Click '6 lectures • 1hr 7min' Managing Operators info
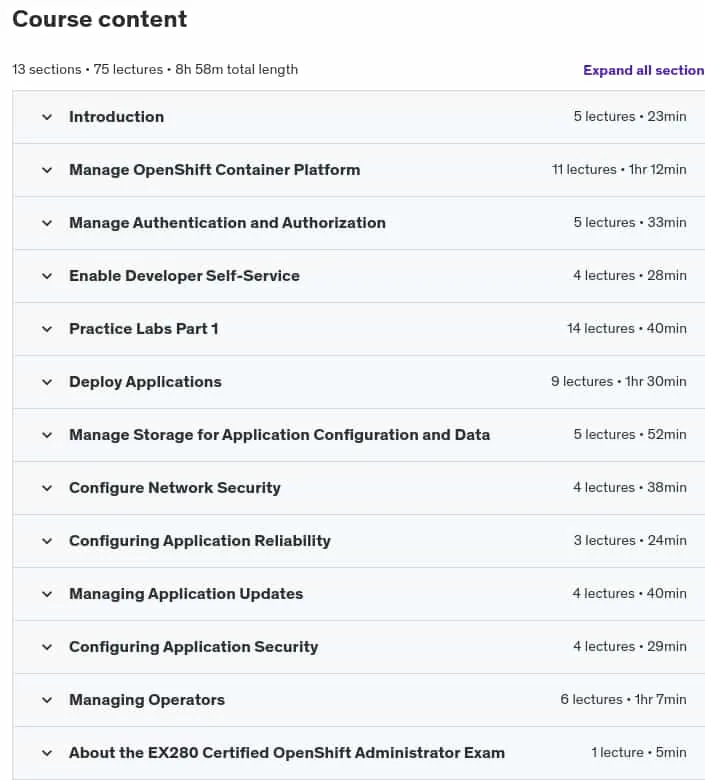Screen dimensions: 705x780 click(x=623, y=699)
